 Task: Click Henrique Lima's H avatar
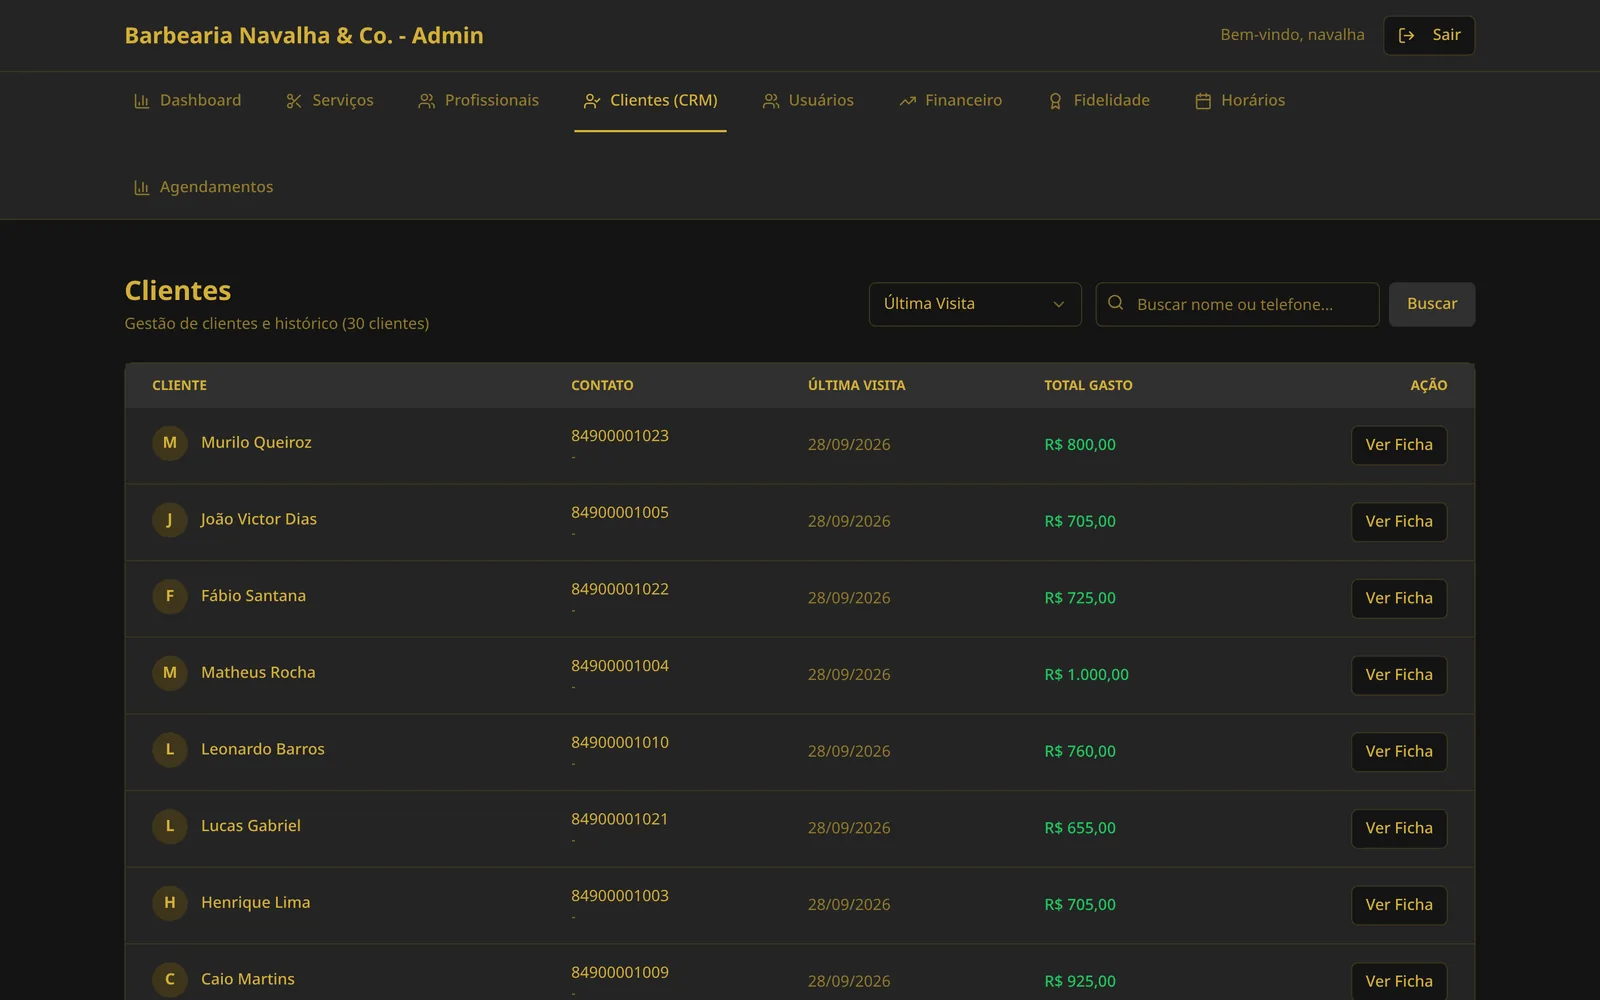point(170,903)
